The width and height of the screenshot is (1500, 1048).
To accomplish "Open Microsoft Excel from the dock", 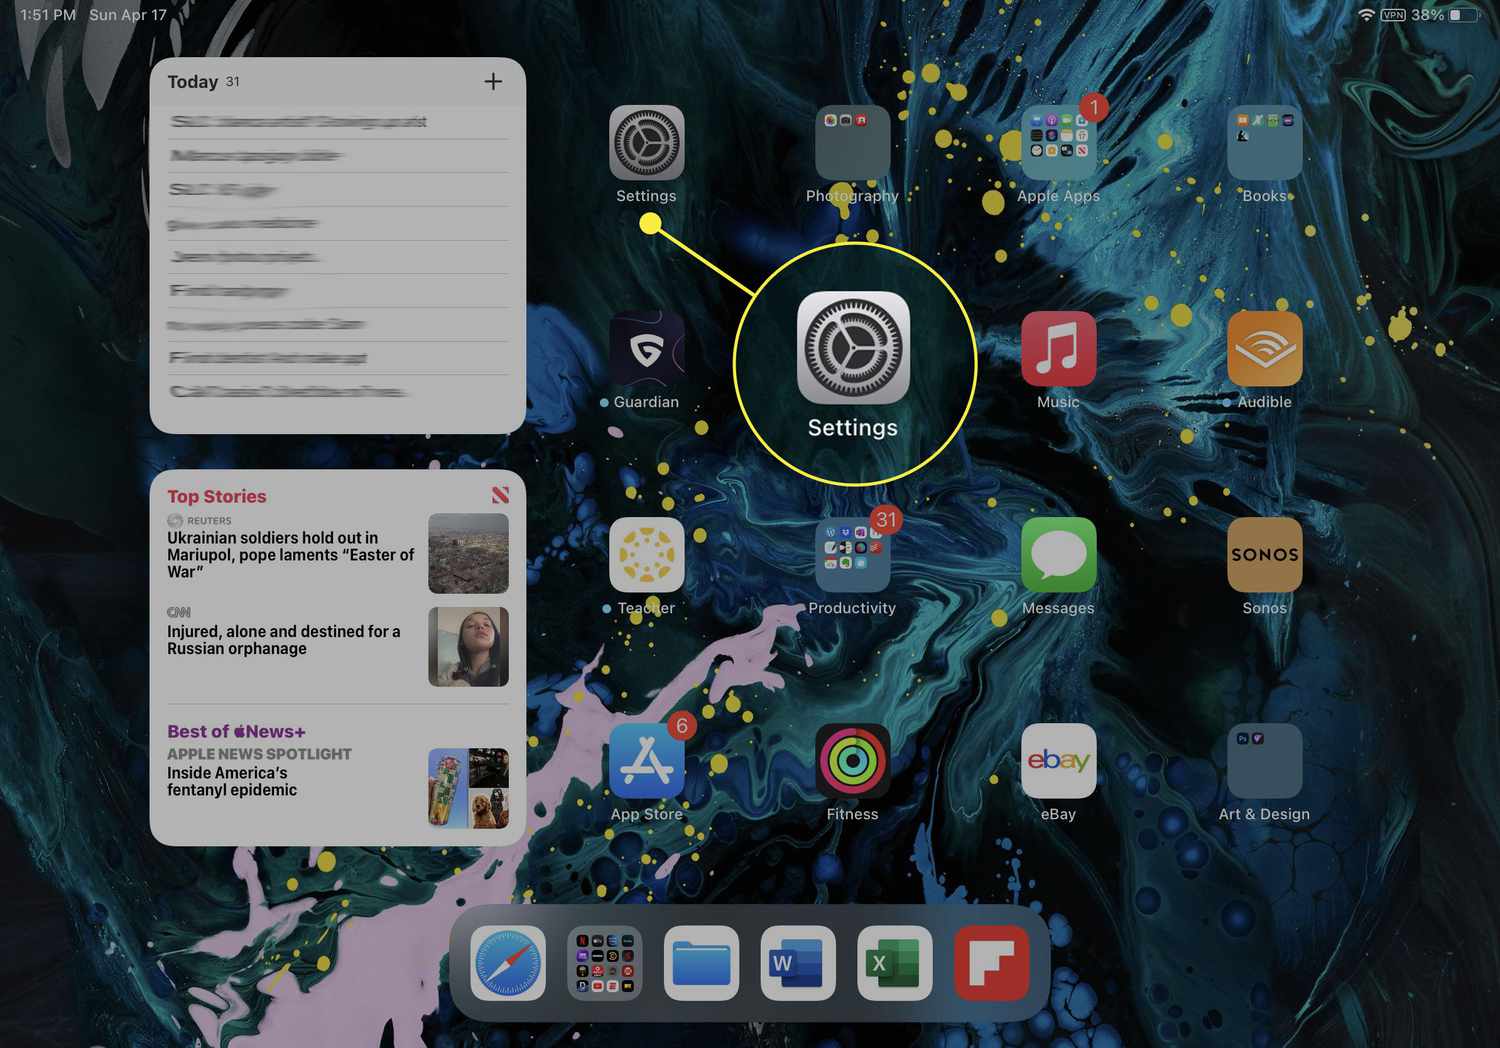I will coord(894,963).
